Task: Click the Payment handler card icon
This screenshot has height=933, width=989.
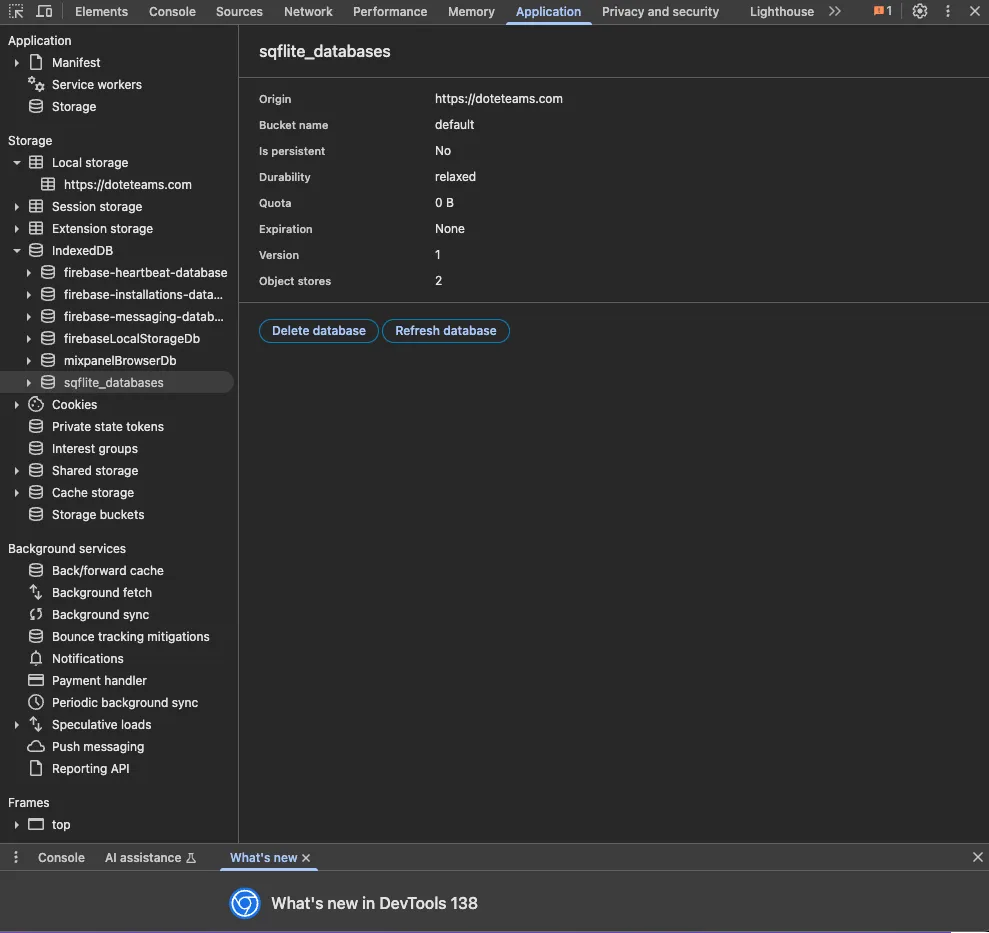Action: tap(36, 680)
